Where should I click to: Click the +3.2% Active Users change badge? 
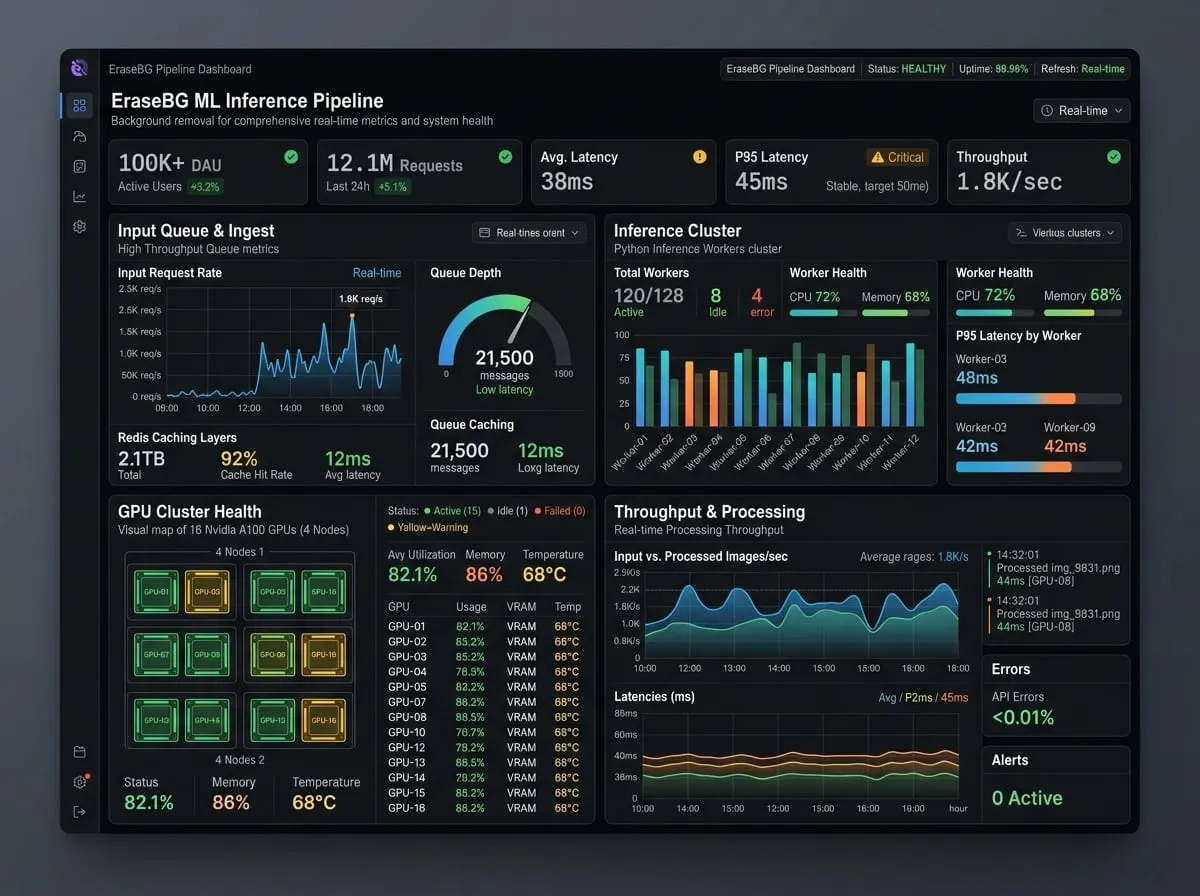coord(205,187)
